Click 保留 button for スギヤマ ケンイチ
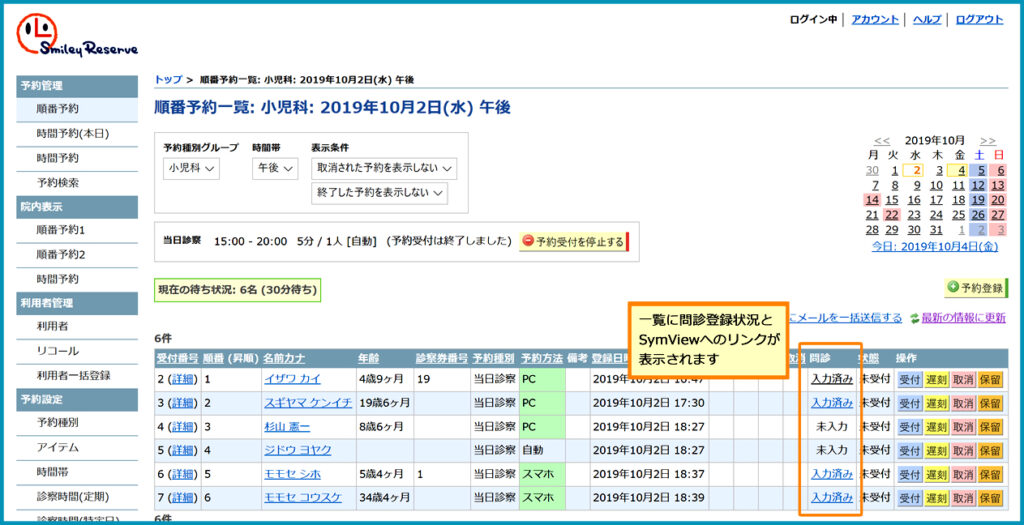 tap(989, 403)
